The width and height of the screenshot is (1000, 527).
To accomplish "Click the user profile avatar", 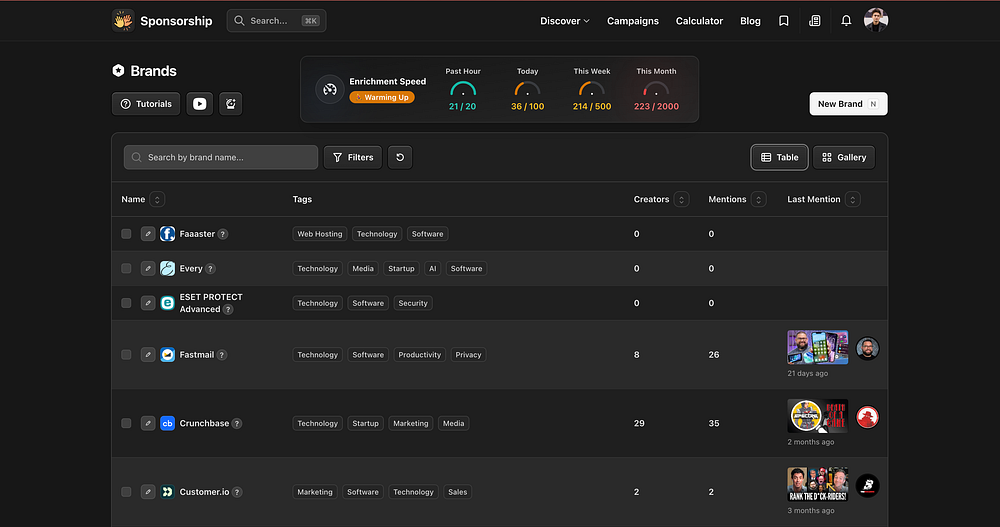I will click(875, 20).
